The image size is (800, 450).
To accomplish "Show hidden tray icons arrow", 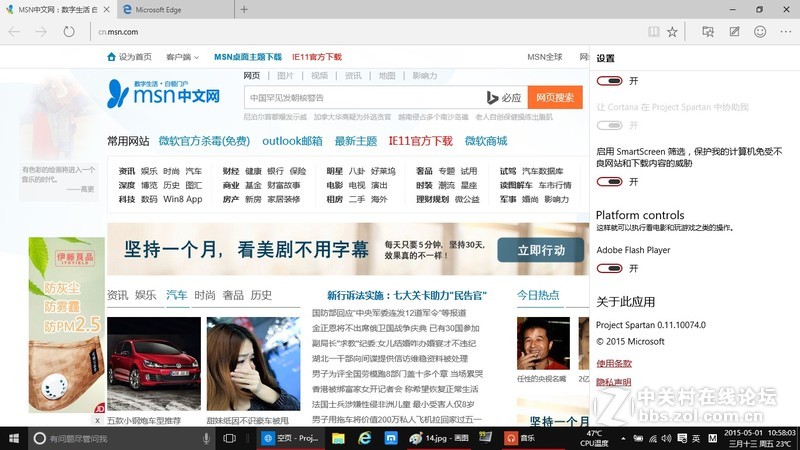I will (x=623, y=438).
